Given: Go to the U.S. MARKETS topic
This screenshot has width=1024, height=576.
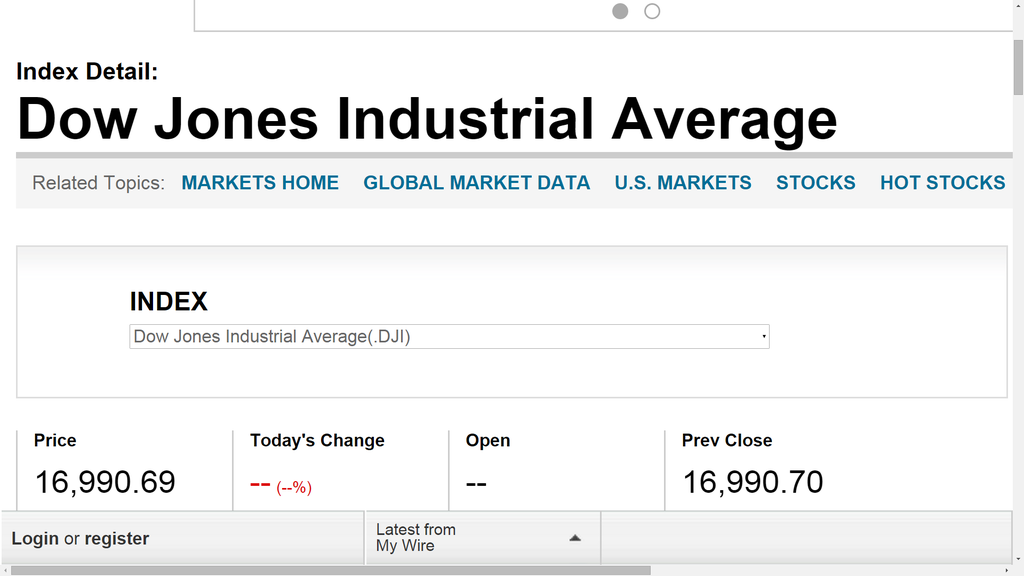Looking at the screenshot, I should click(x=683, y=183).
